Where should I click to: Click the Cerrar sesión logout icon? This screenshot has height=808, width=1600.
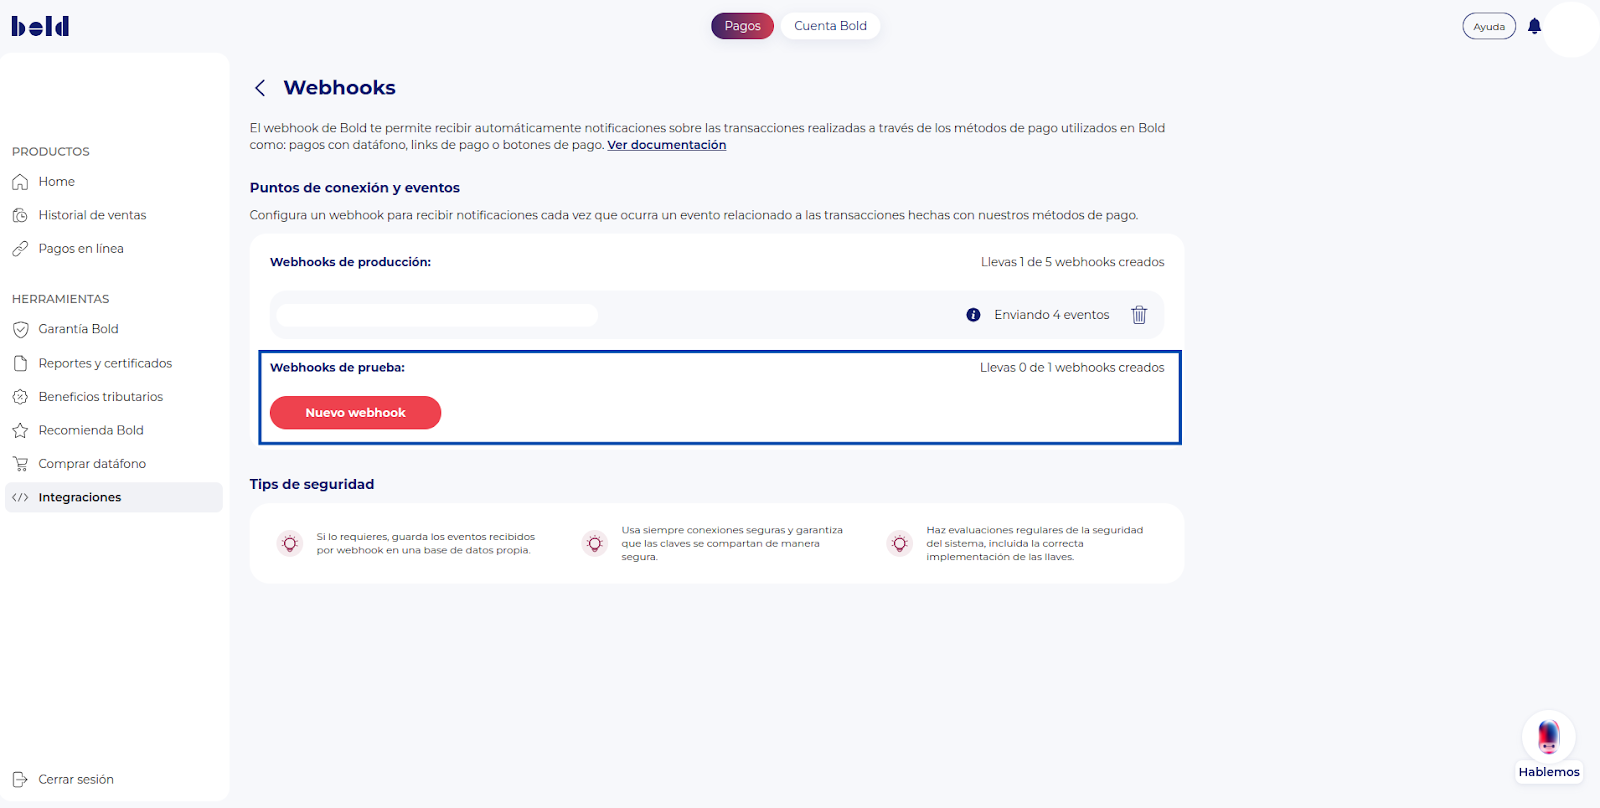coord(21,779)
